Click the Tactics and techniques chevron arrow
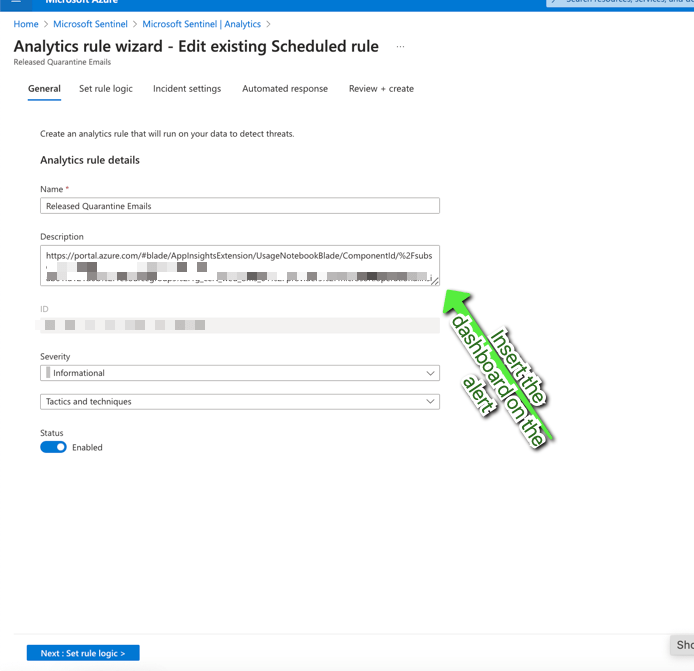 coord(430,402)
